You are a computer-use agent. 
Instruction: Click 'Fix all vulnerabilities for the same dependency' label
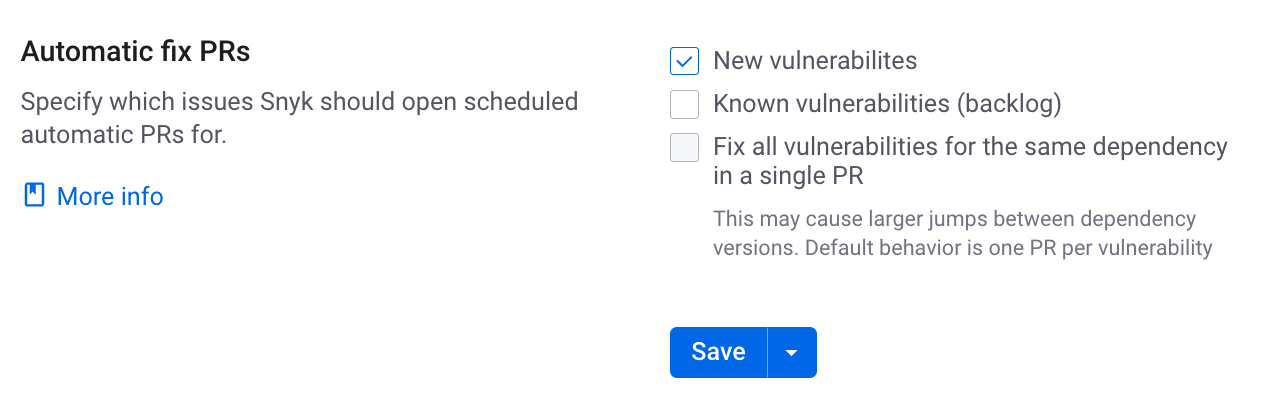click(970, 147)
